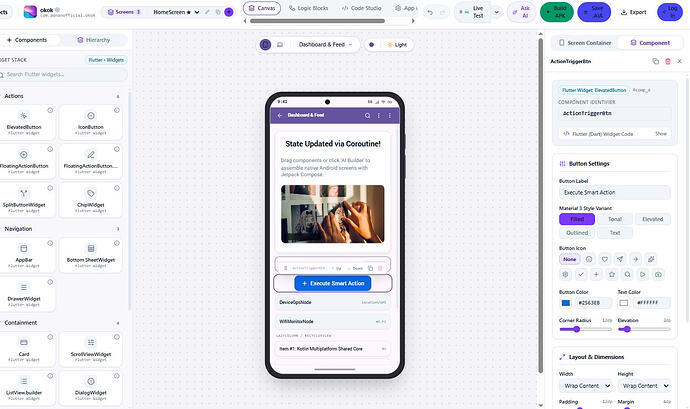The image size is (690, 409).
Task: Choose the play triangle button icon
Action: [642, 274]
